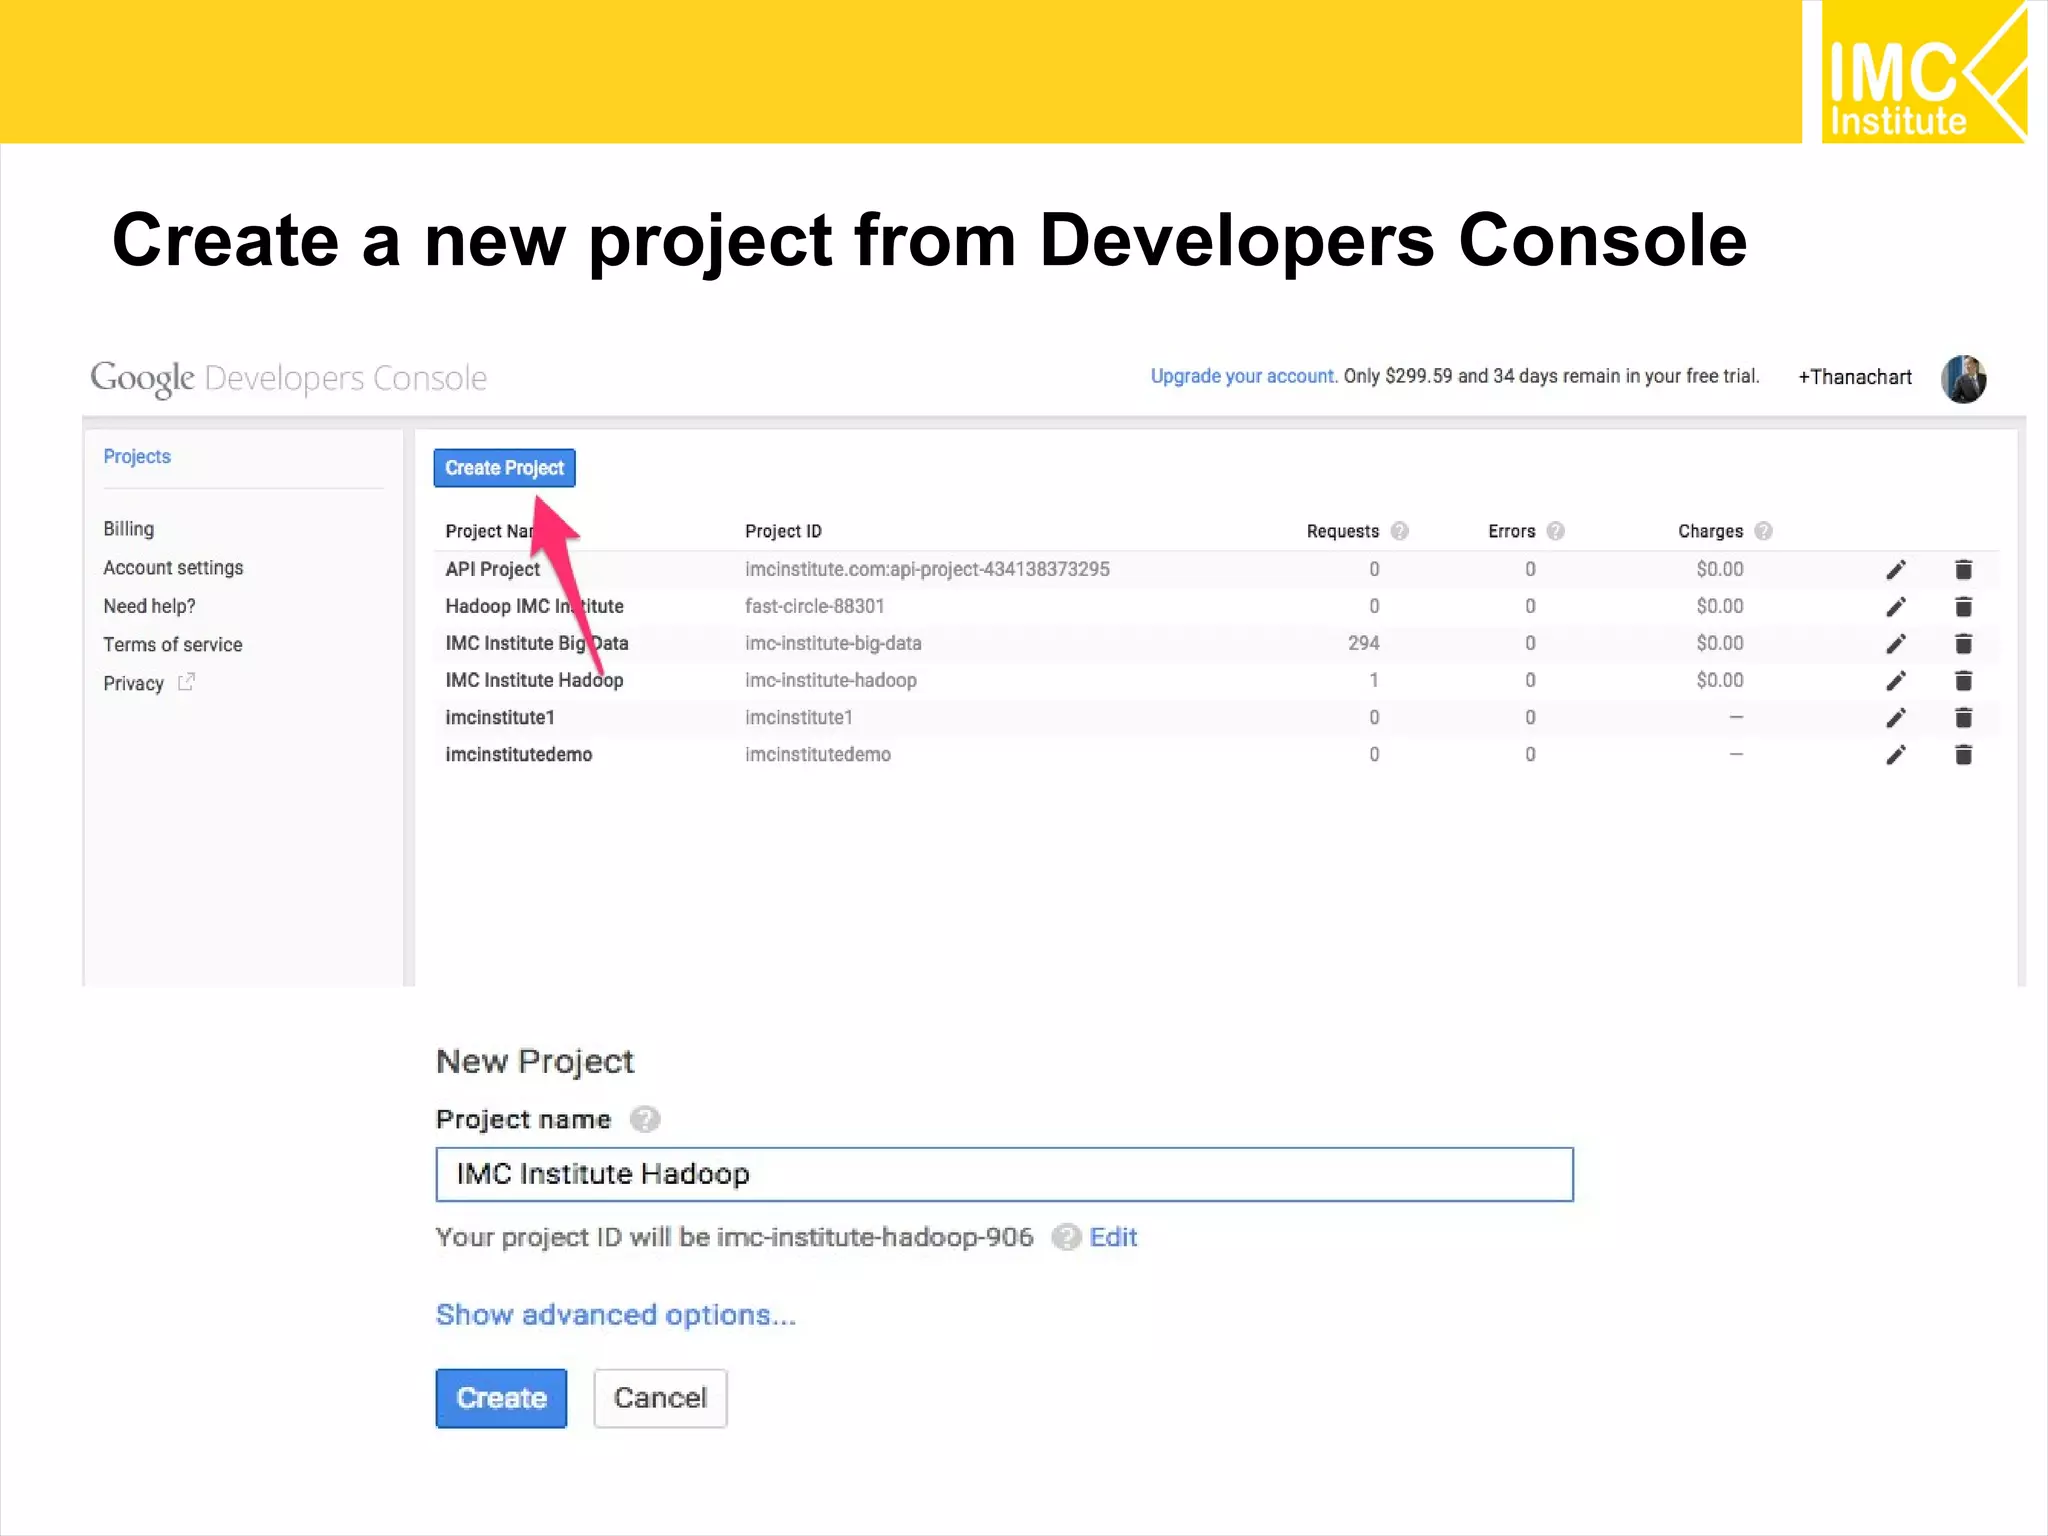Viewport: 2048px width, 1536px height.
Task: Open external link icon next to Privacy
Action: point(186,682)
